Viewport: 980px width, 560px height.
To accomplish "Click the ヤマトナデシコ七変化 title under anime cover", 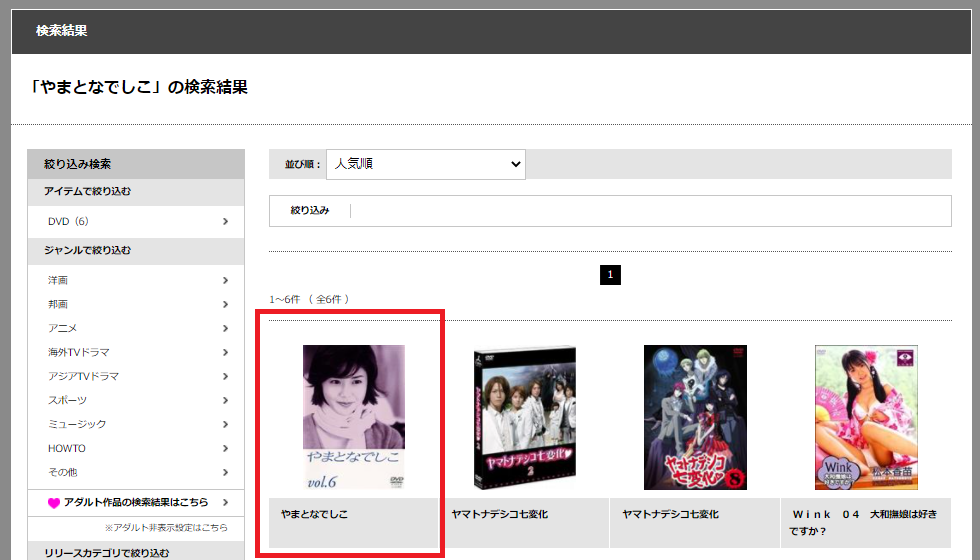I will click(x=670, y=514).
